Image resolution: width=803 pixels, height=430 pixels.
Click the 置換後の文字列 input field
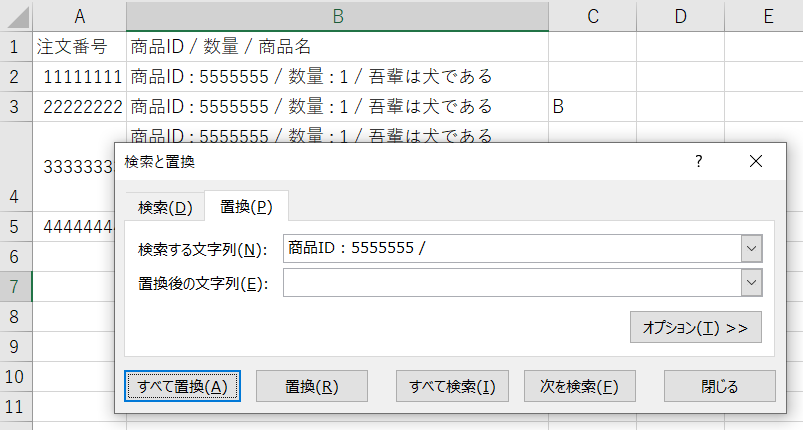tap(511, 284)
